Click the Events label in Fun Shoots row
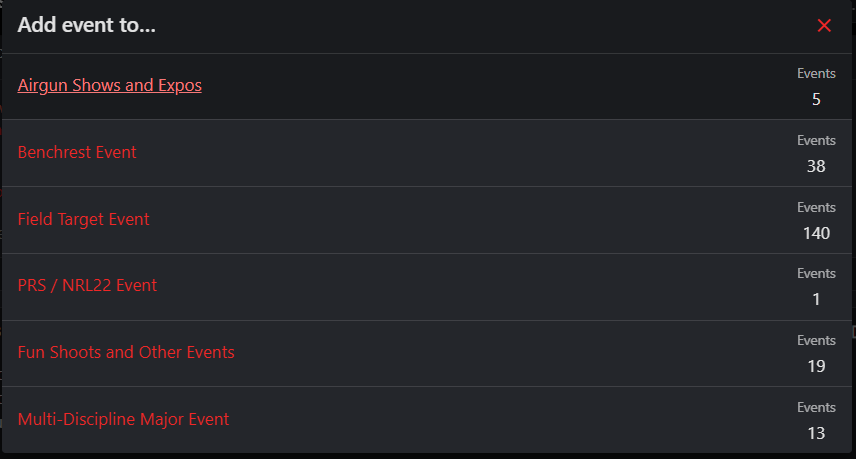 tap(816, 341)
